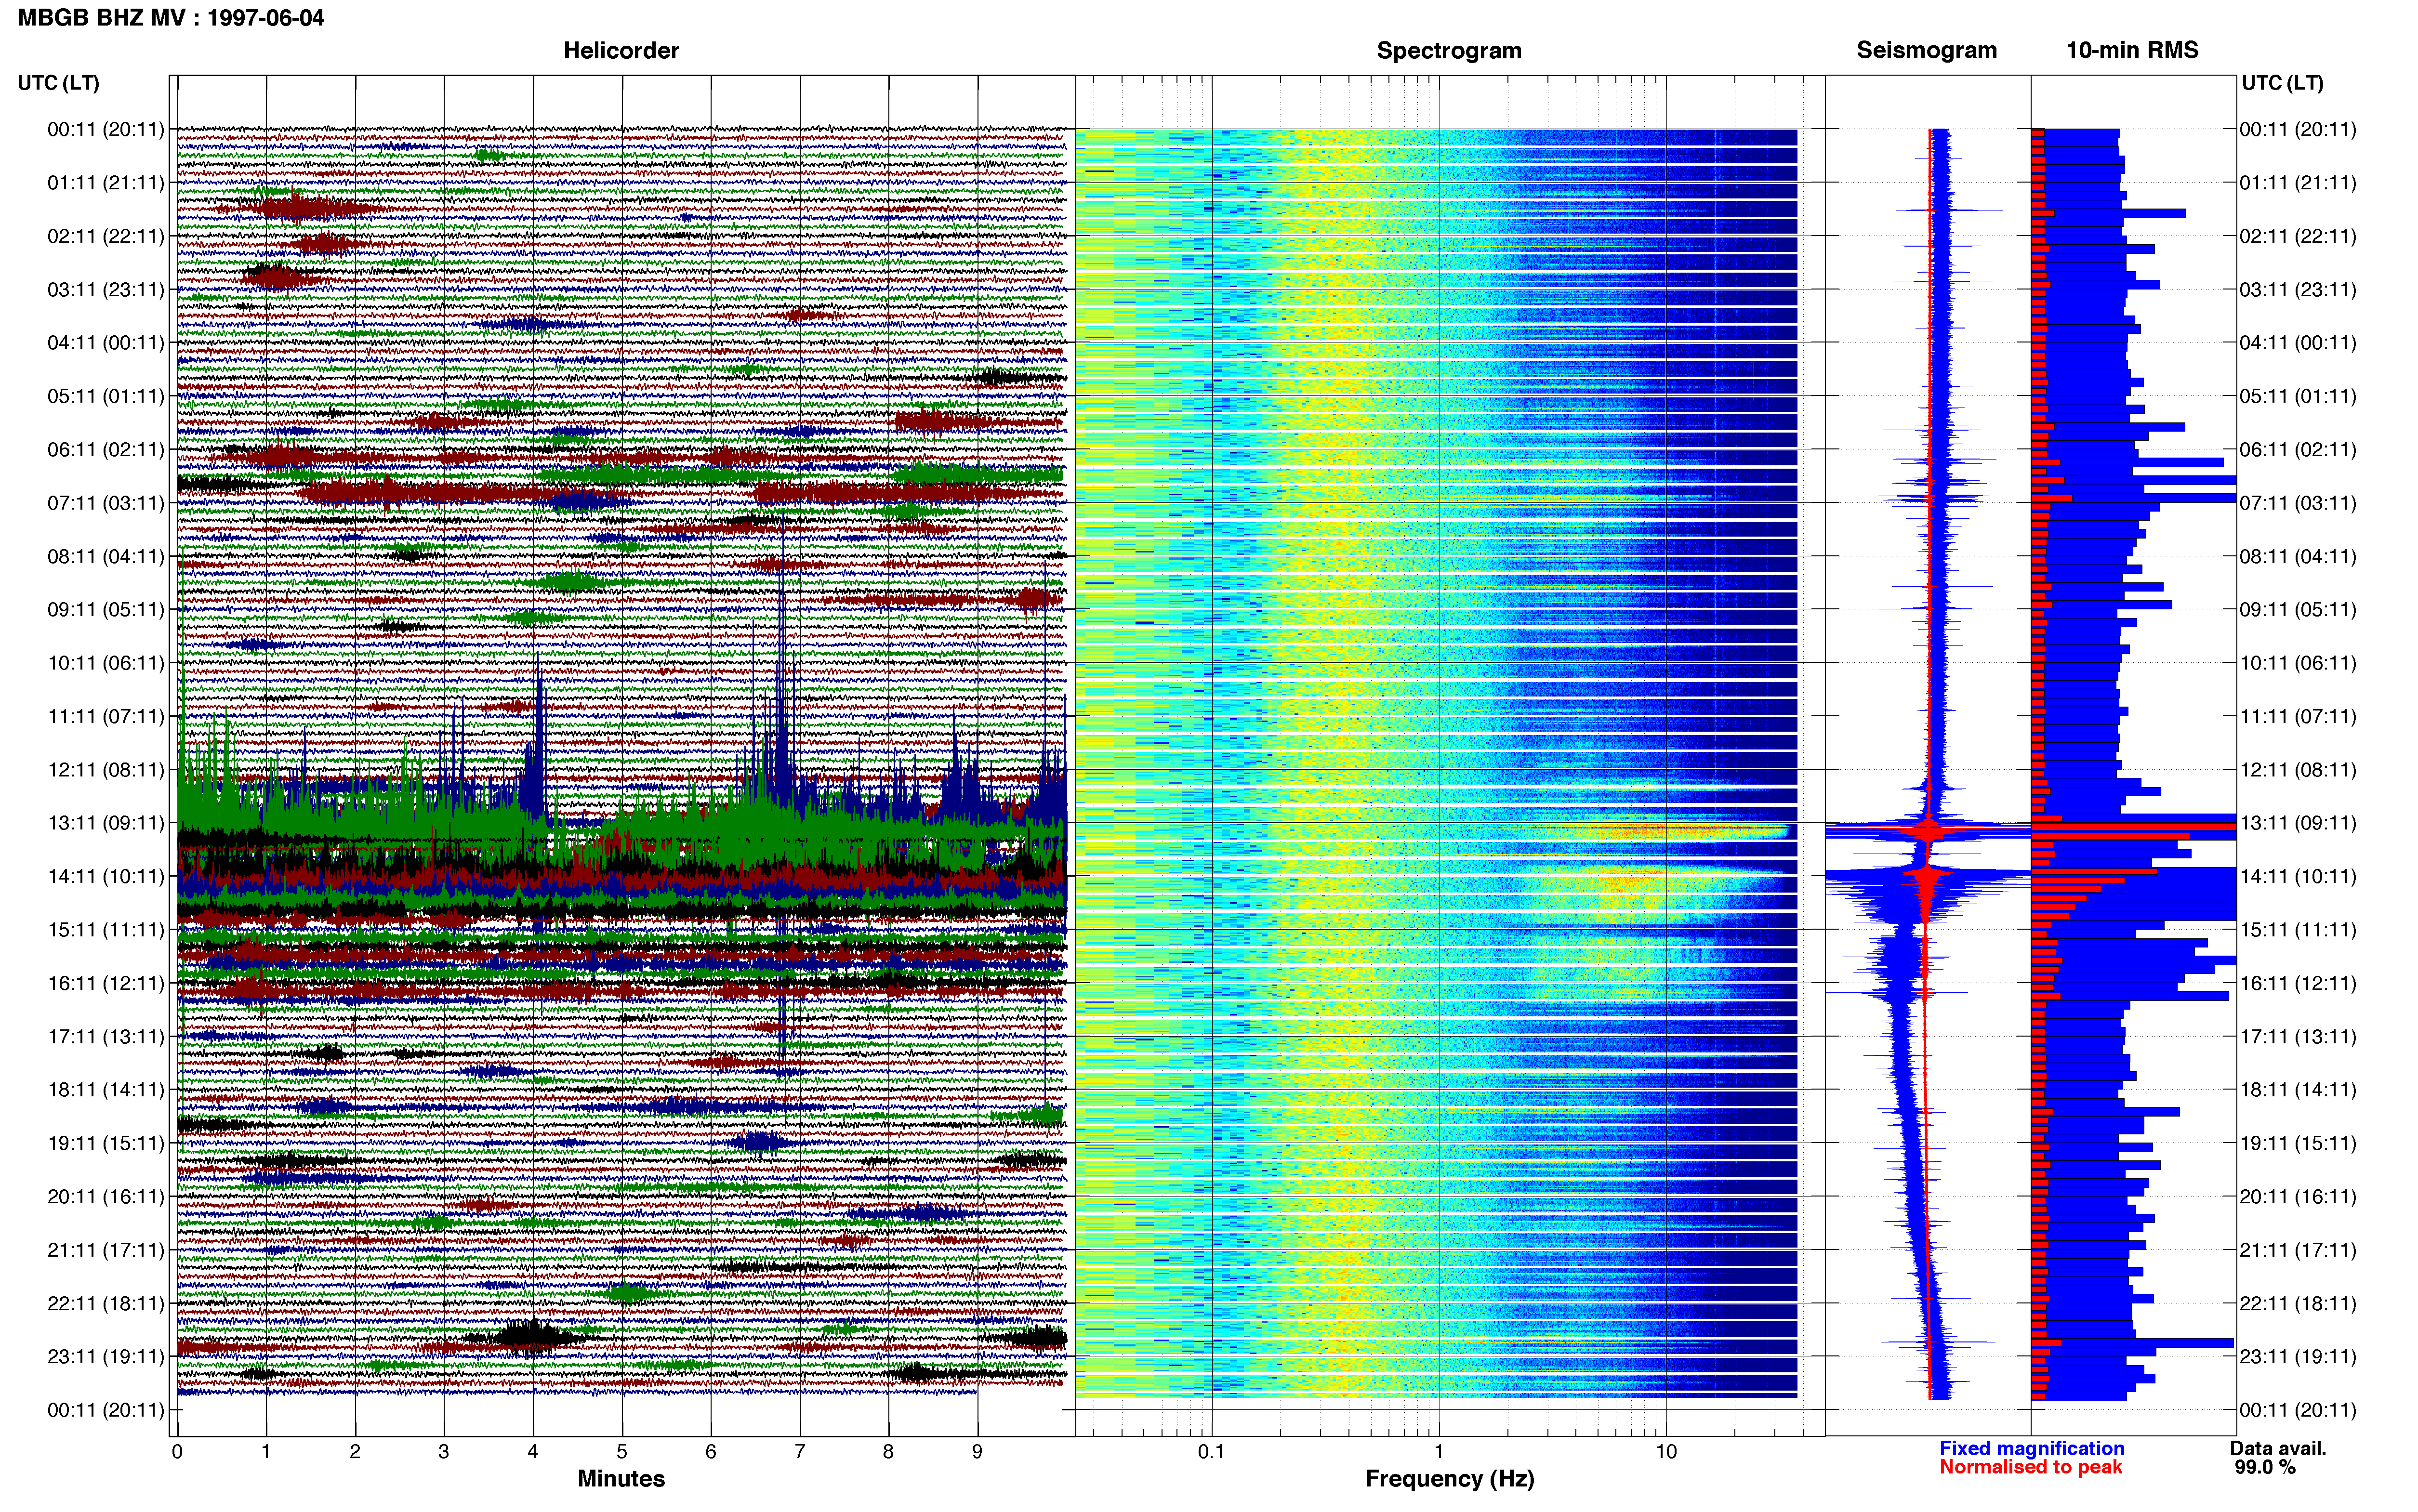
Task: Click the 'Frequency (Hz)' x-axis label
Action: [1449, 1479]
